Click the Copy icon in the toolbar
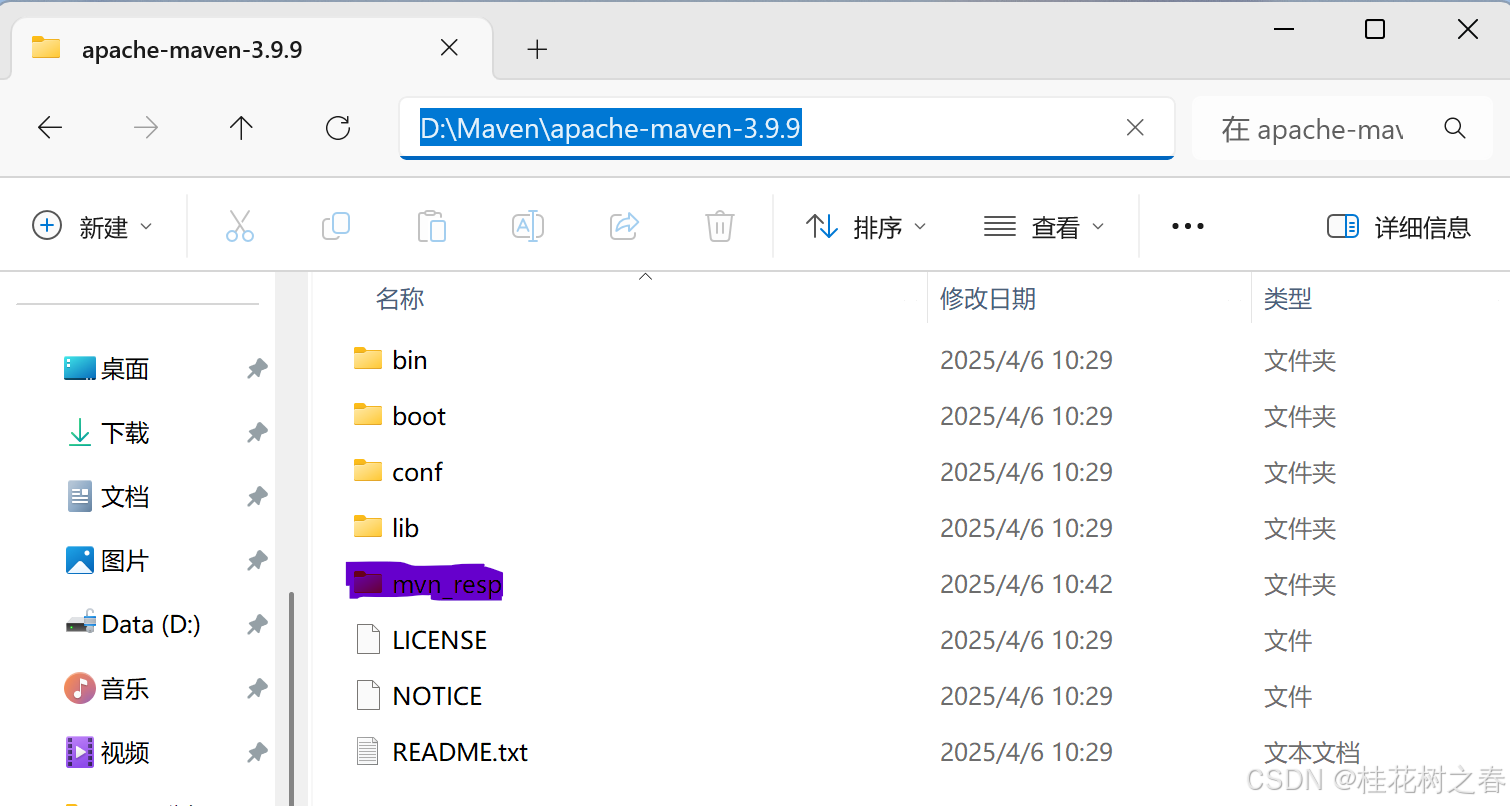The height and width of the screenshot is (806, 1510). pyautogui.click(x=336, y=226)
